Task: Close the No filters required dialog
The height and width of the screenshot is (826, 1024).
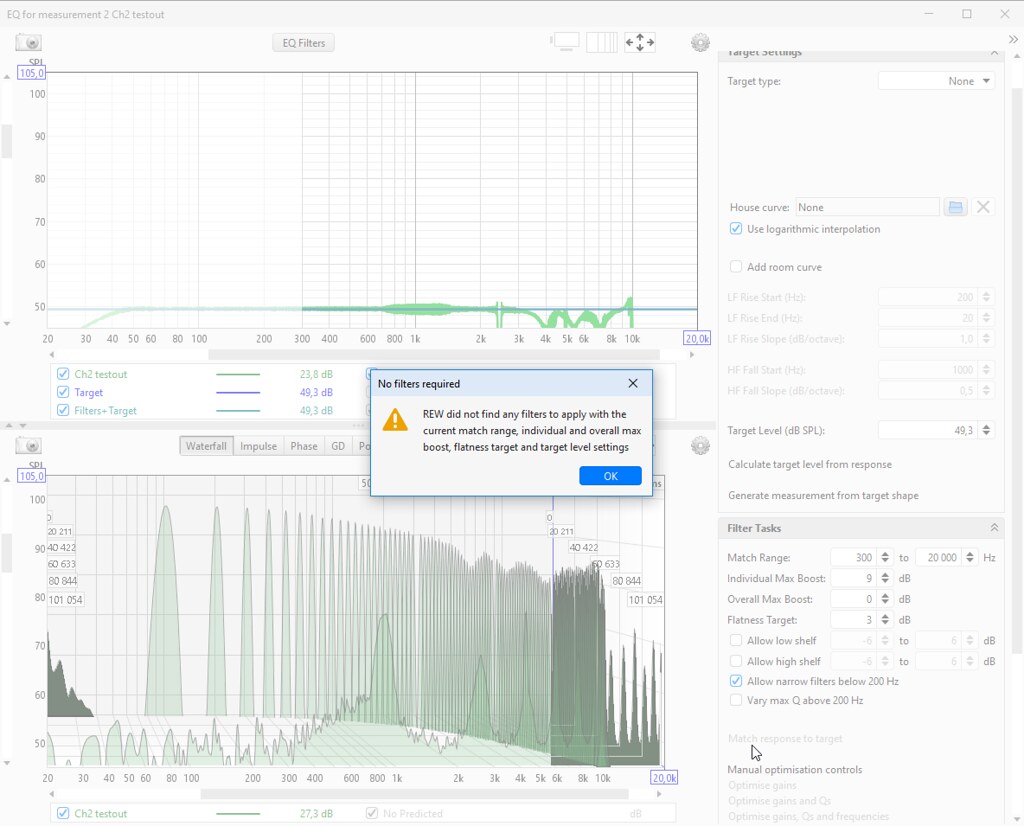Action: click(633, 383)
